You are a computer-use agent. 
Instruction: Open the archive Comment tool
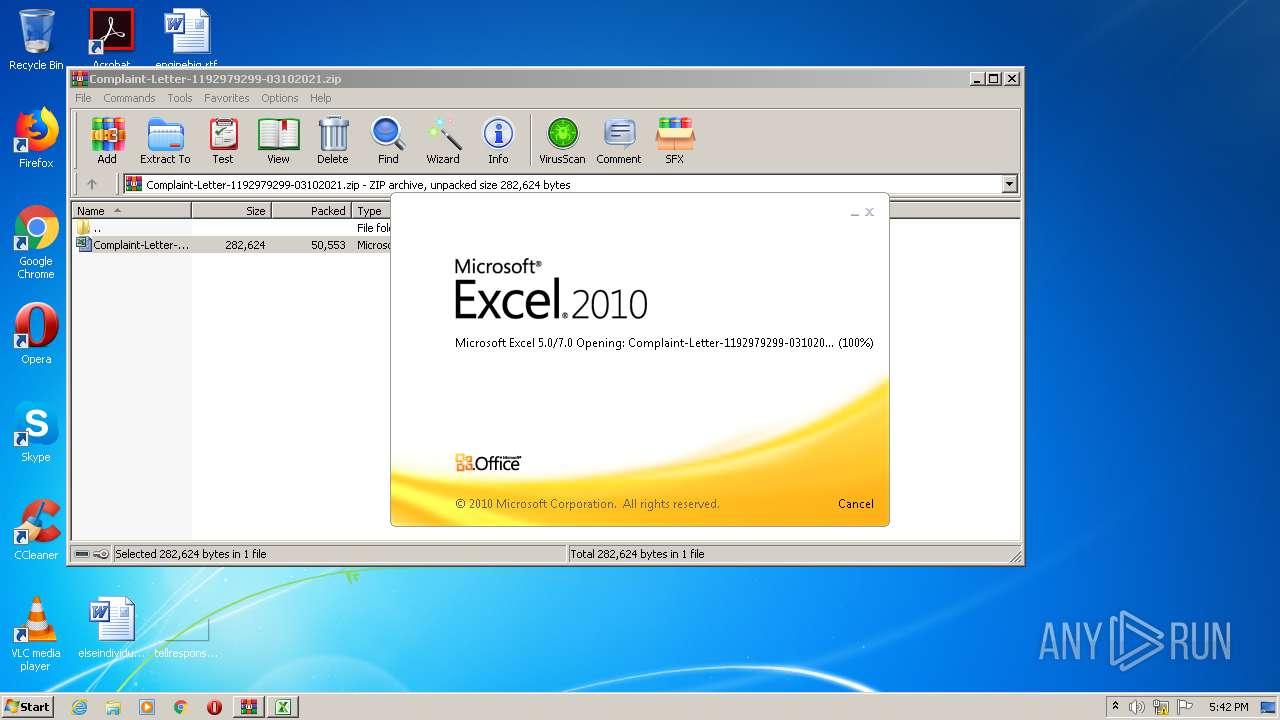(619, 140)
